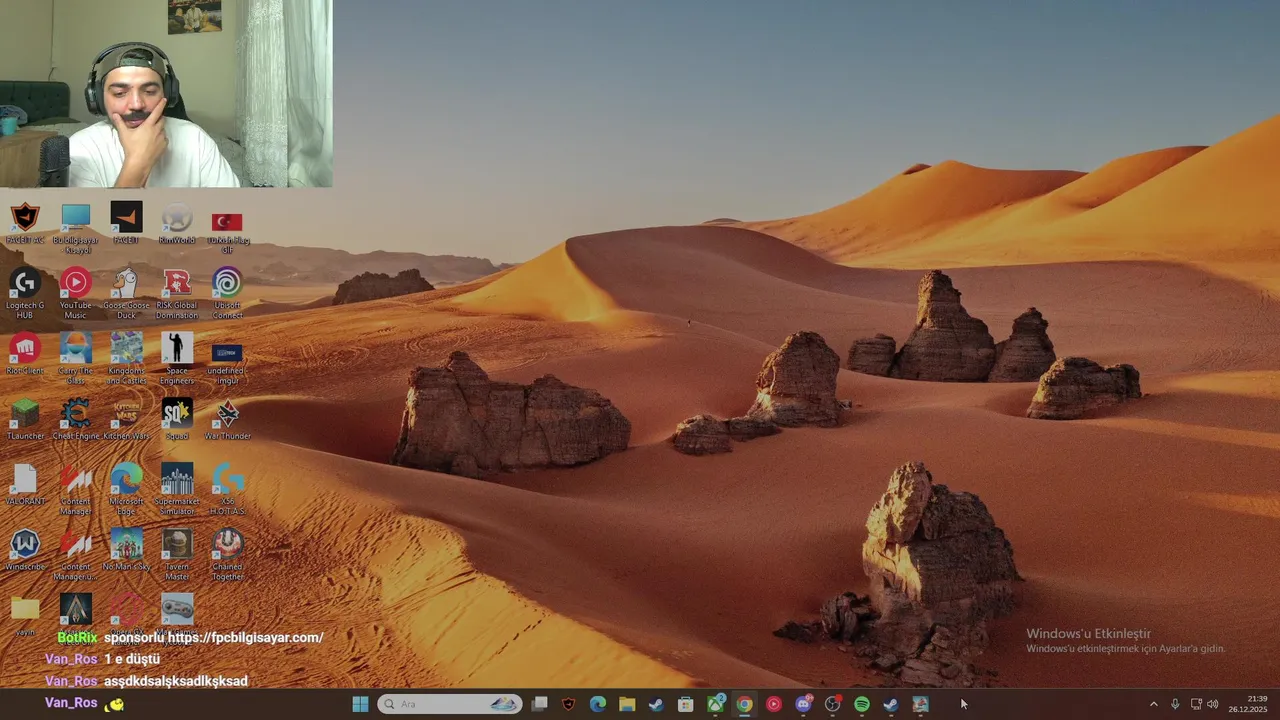Launch Squad from the desktop
This screenshot has height=720, width=1280.
tap(177, 419)
